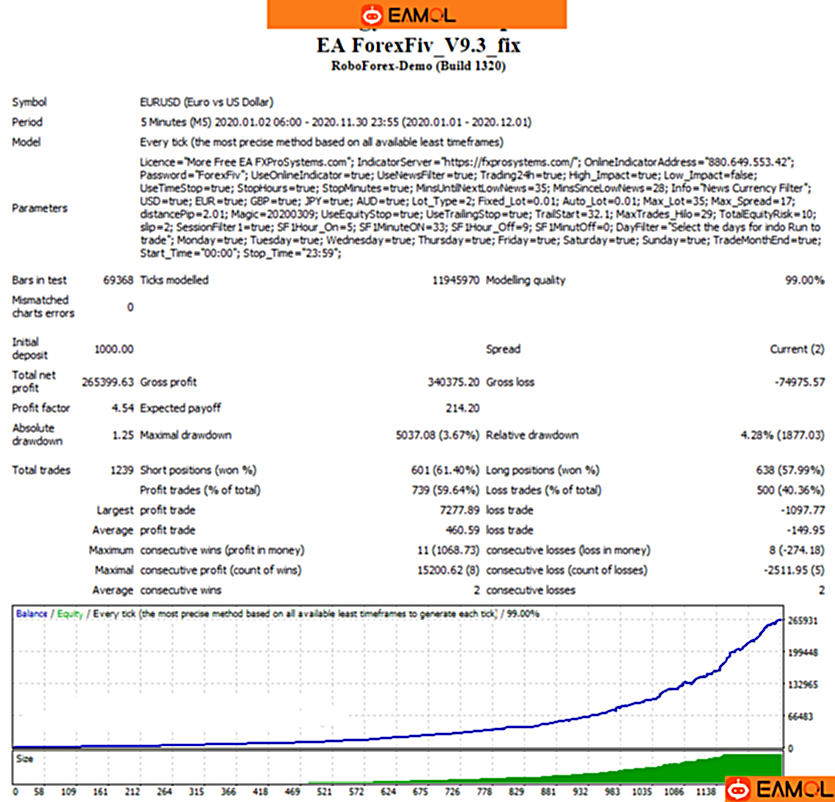Viewport: 835px width, 802px height.
Task: Select the Gross profit label
Action: [x=168, y=382]
